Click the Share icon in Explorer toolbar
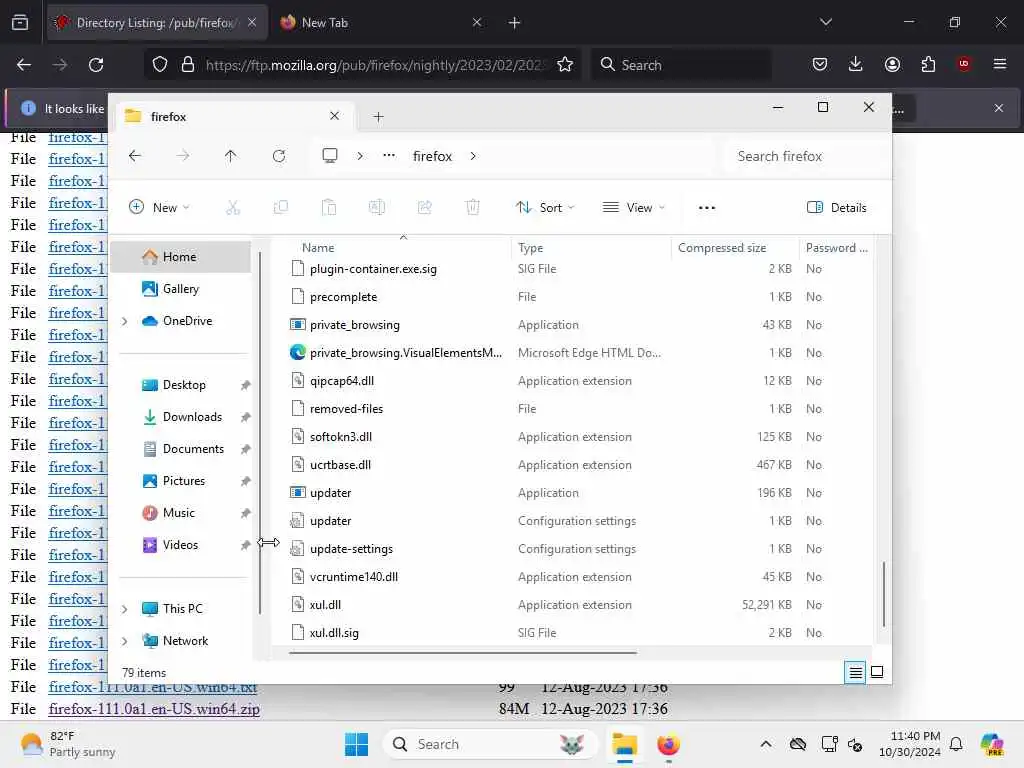 (x=424, y=208)
